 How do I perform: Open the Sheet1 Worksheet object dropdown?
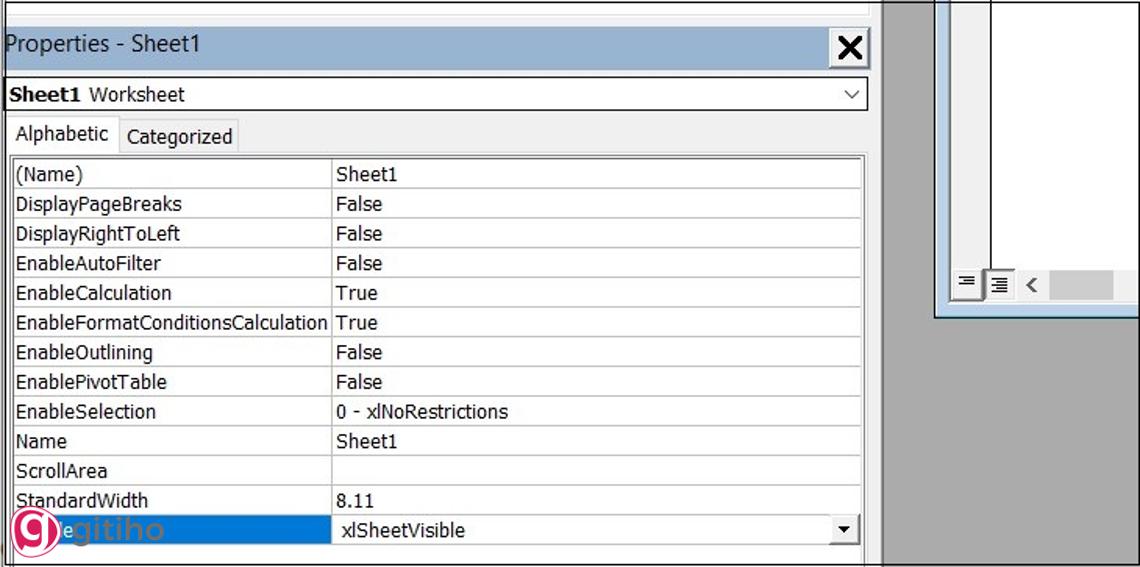851,95
